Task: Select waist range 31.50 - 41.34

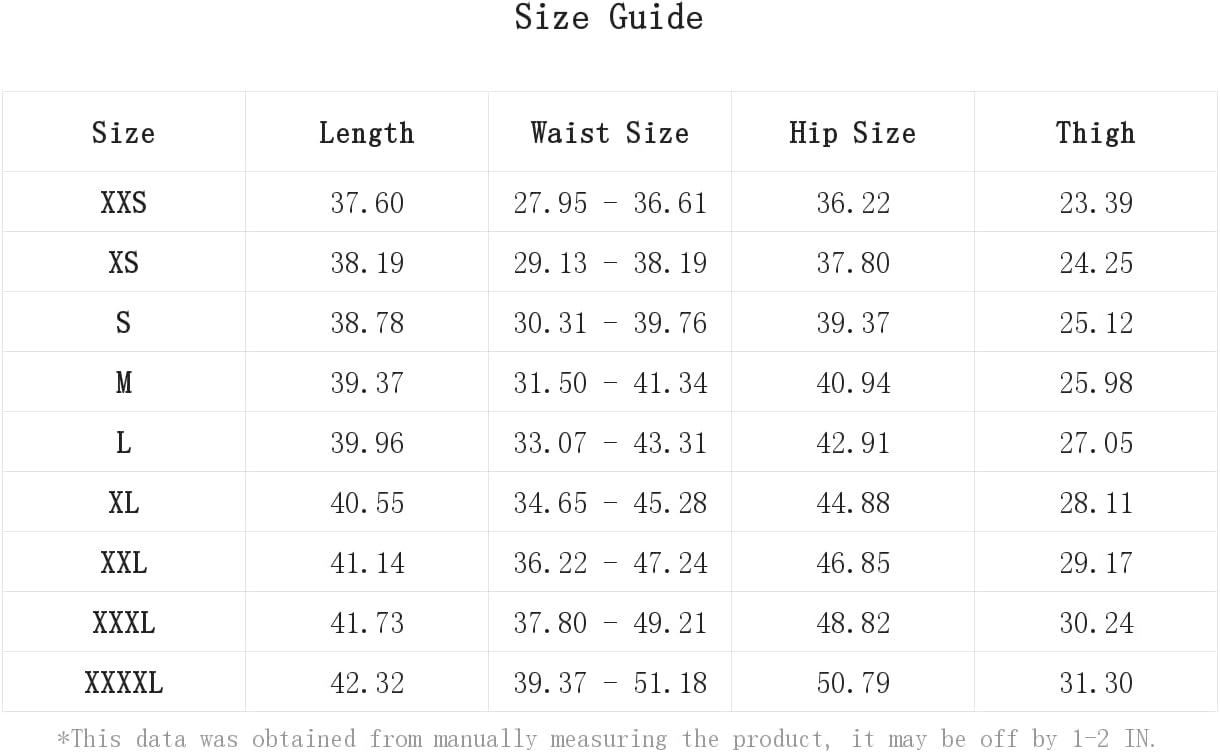Action: pos(610,383)
